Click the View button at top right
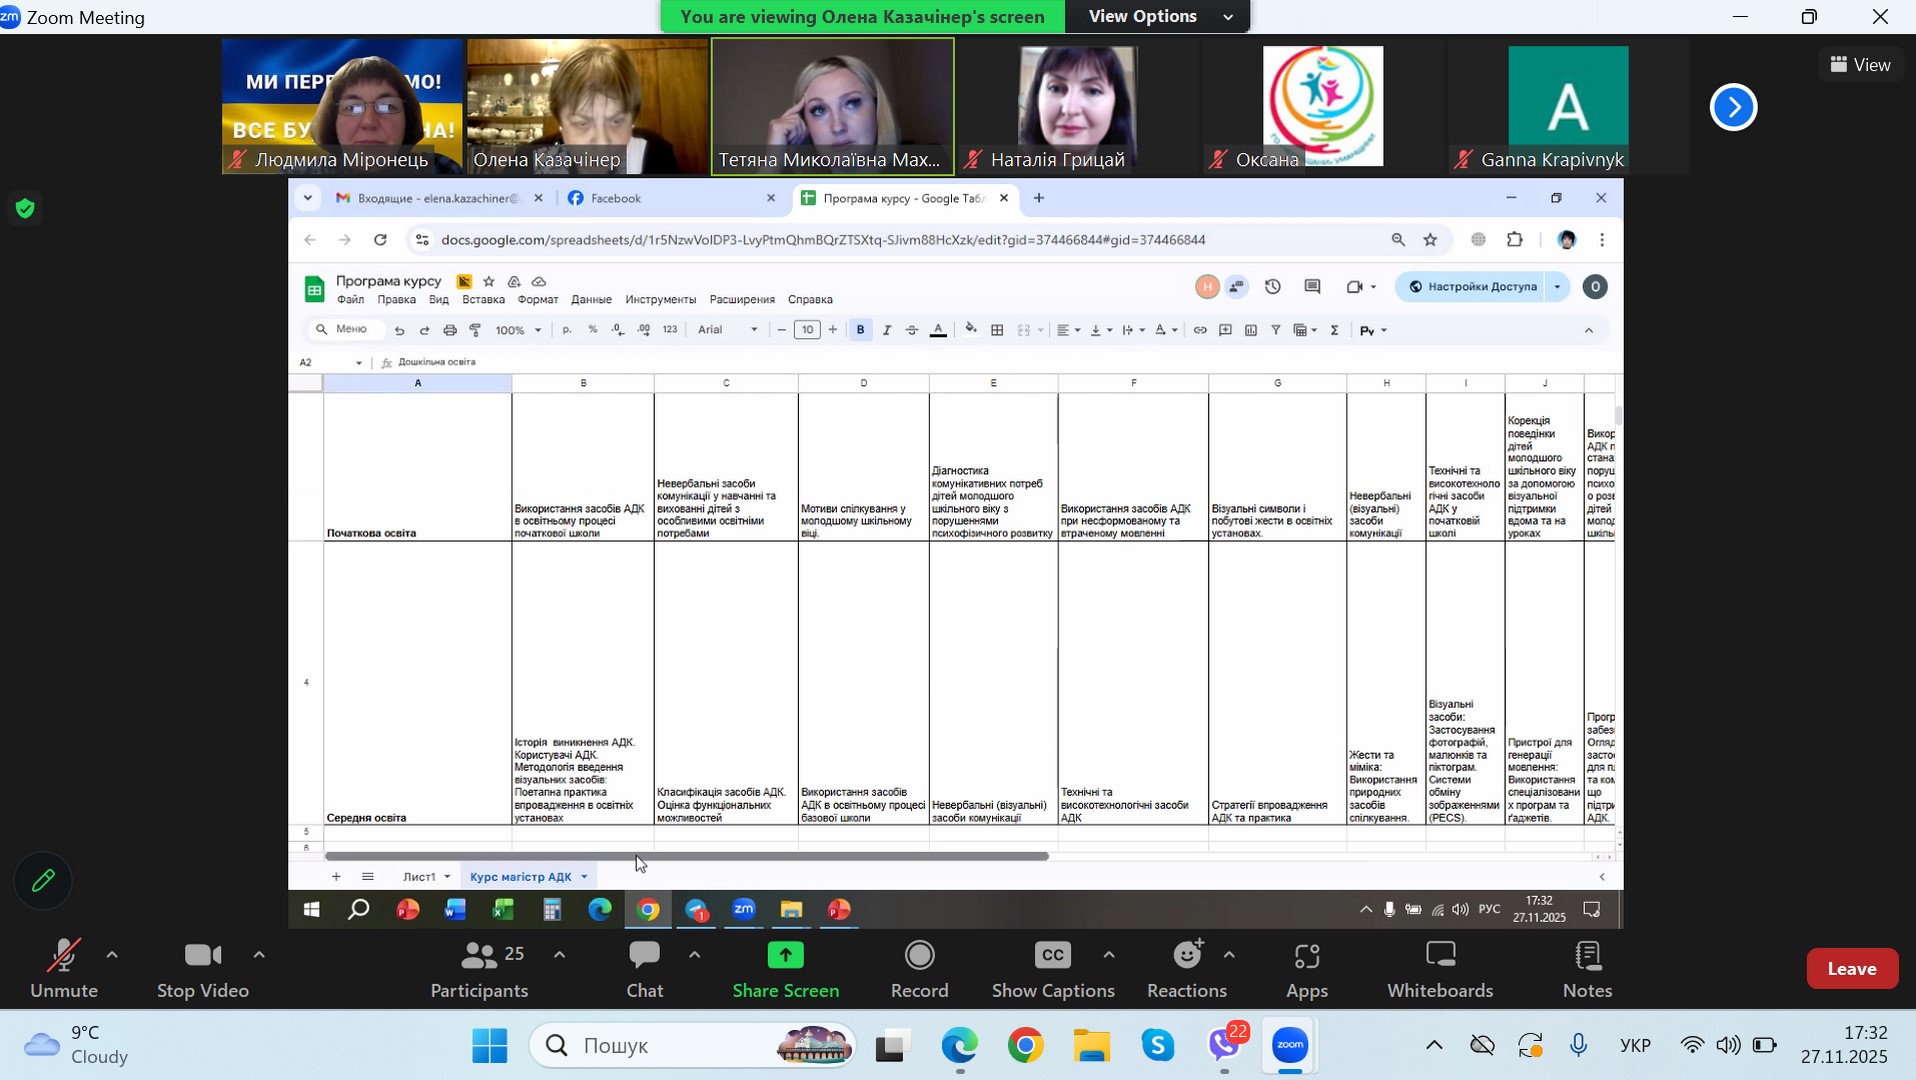The height and width of the screenshot is (1080, 1916). tap(1860, 65)
